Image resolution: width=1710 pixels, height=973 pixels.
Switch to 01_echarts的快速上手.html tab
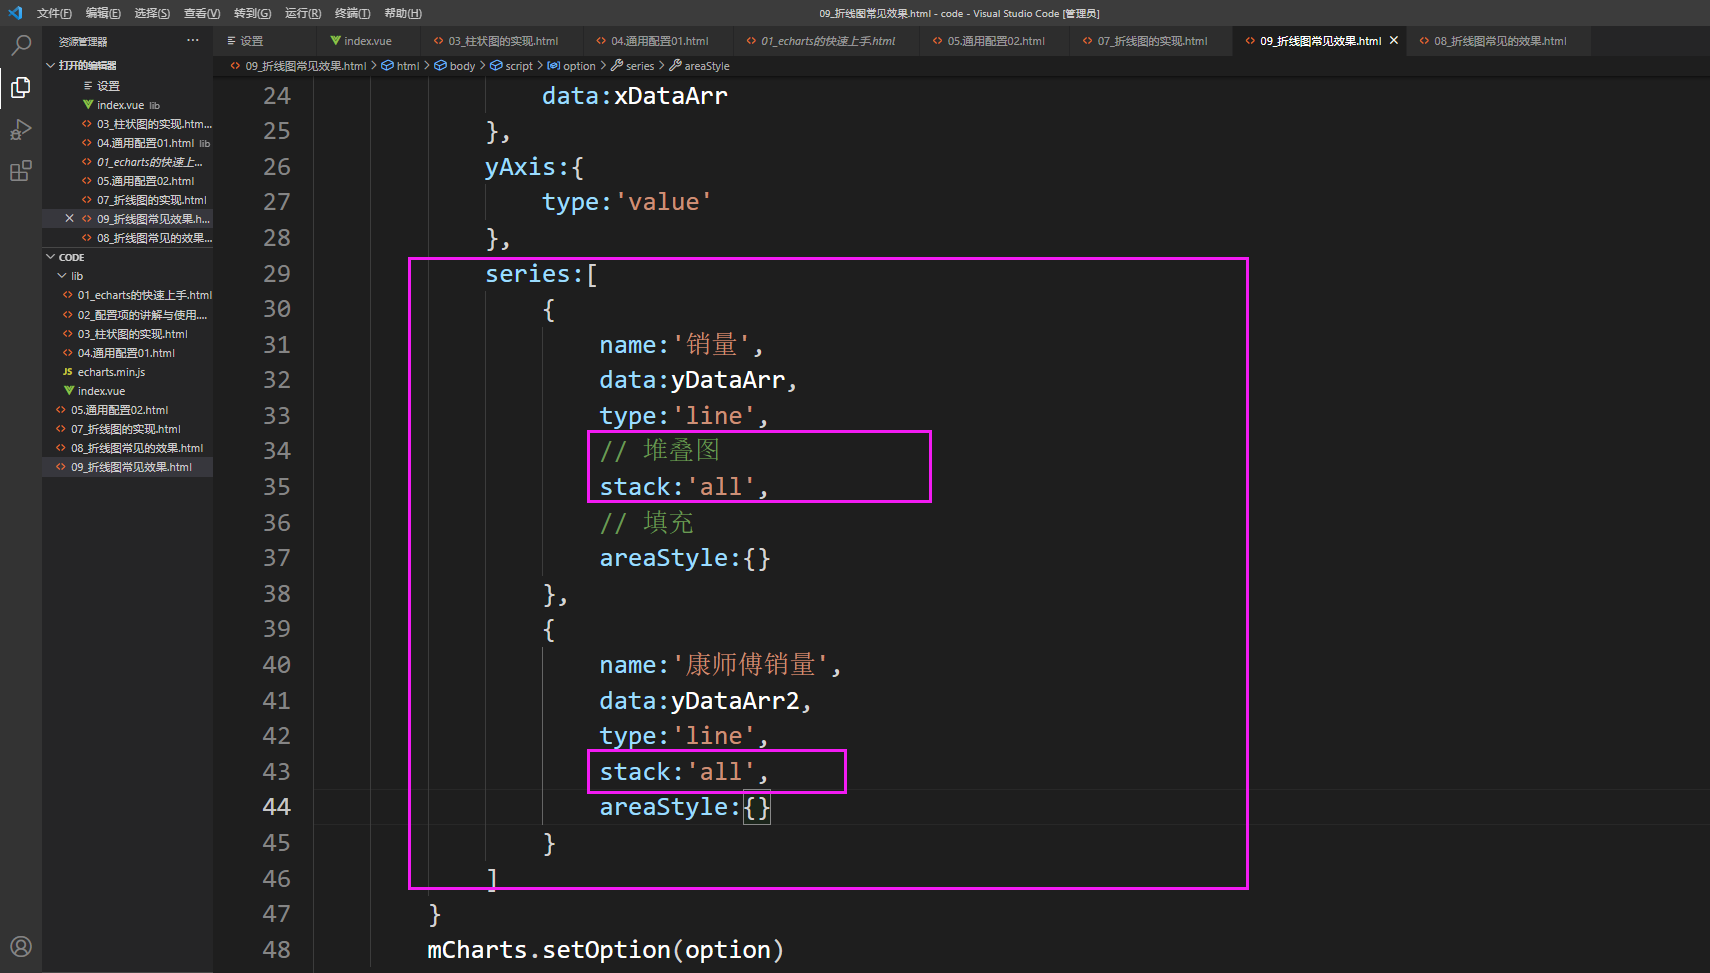point(827,41)
